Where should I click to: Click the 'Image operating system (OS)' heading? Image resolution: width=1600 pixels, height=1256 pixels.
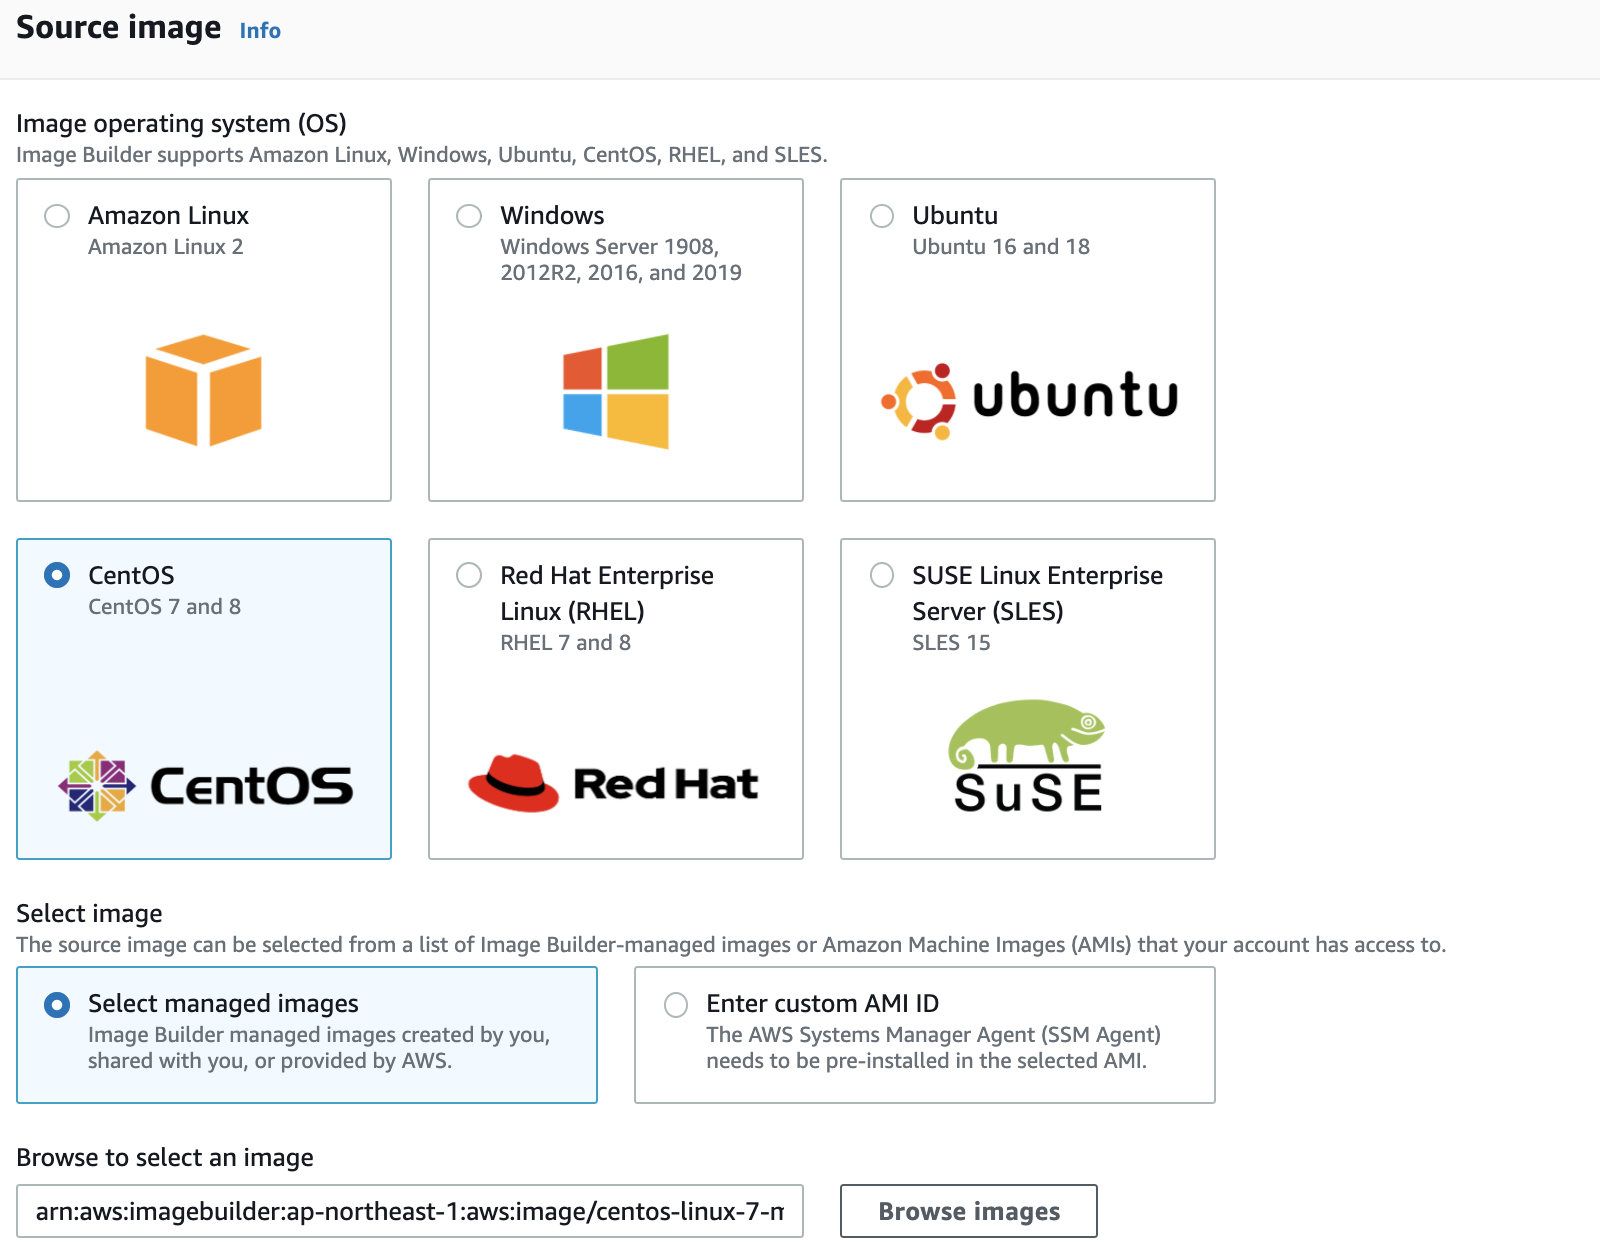[181, 124]
